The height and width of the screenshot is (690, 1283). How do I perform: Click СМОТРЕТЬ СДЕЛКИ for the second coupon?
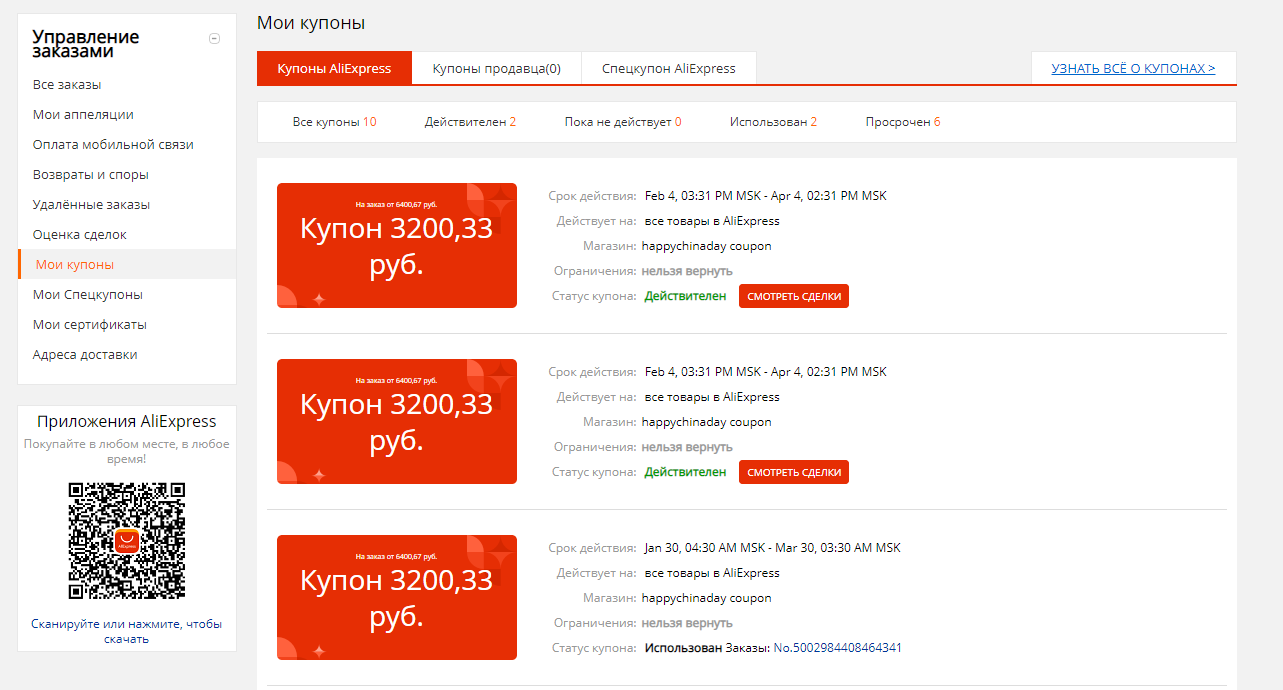coord(794,472)
